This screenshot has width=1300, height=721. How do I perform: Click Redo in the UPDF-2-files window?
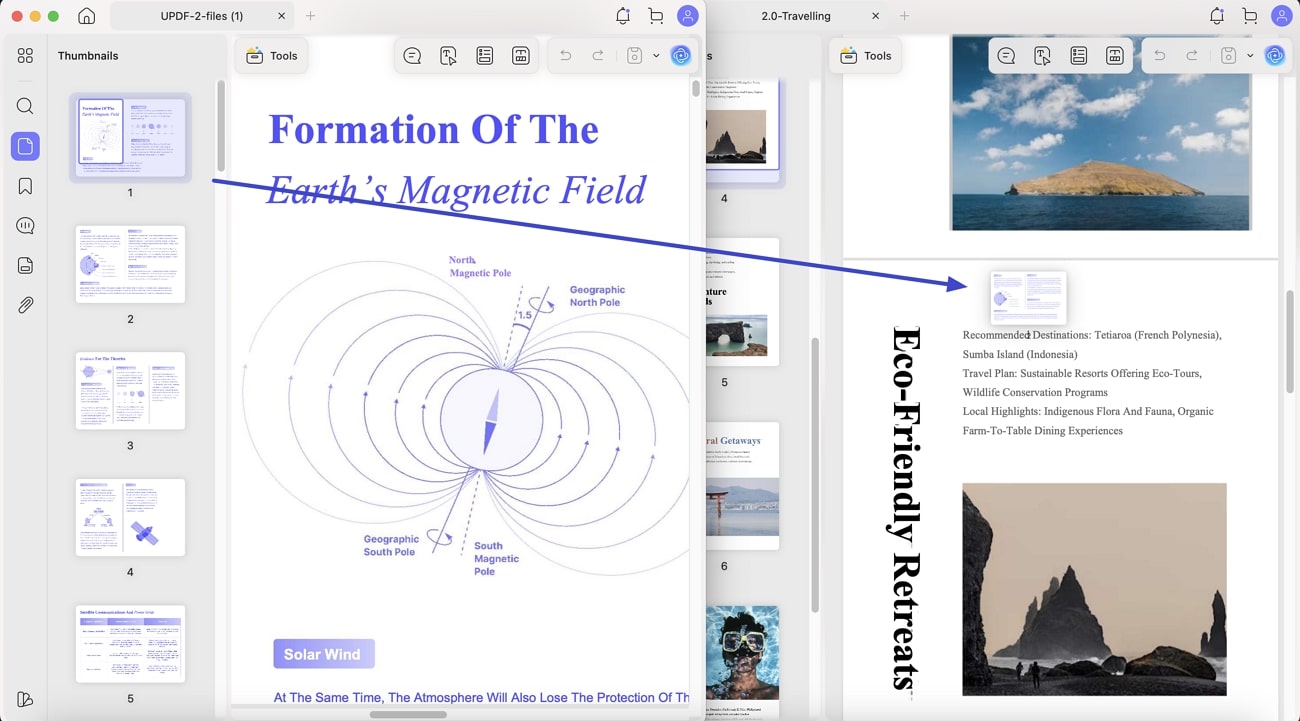598,56
